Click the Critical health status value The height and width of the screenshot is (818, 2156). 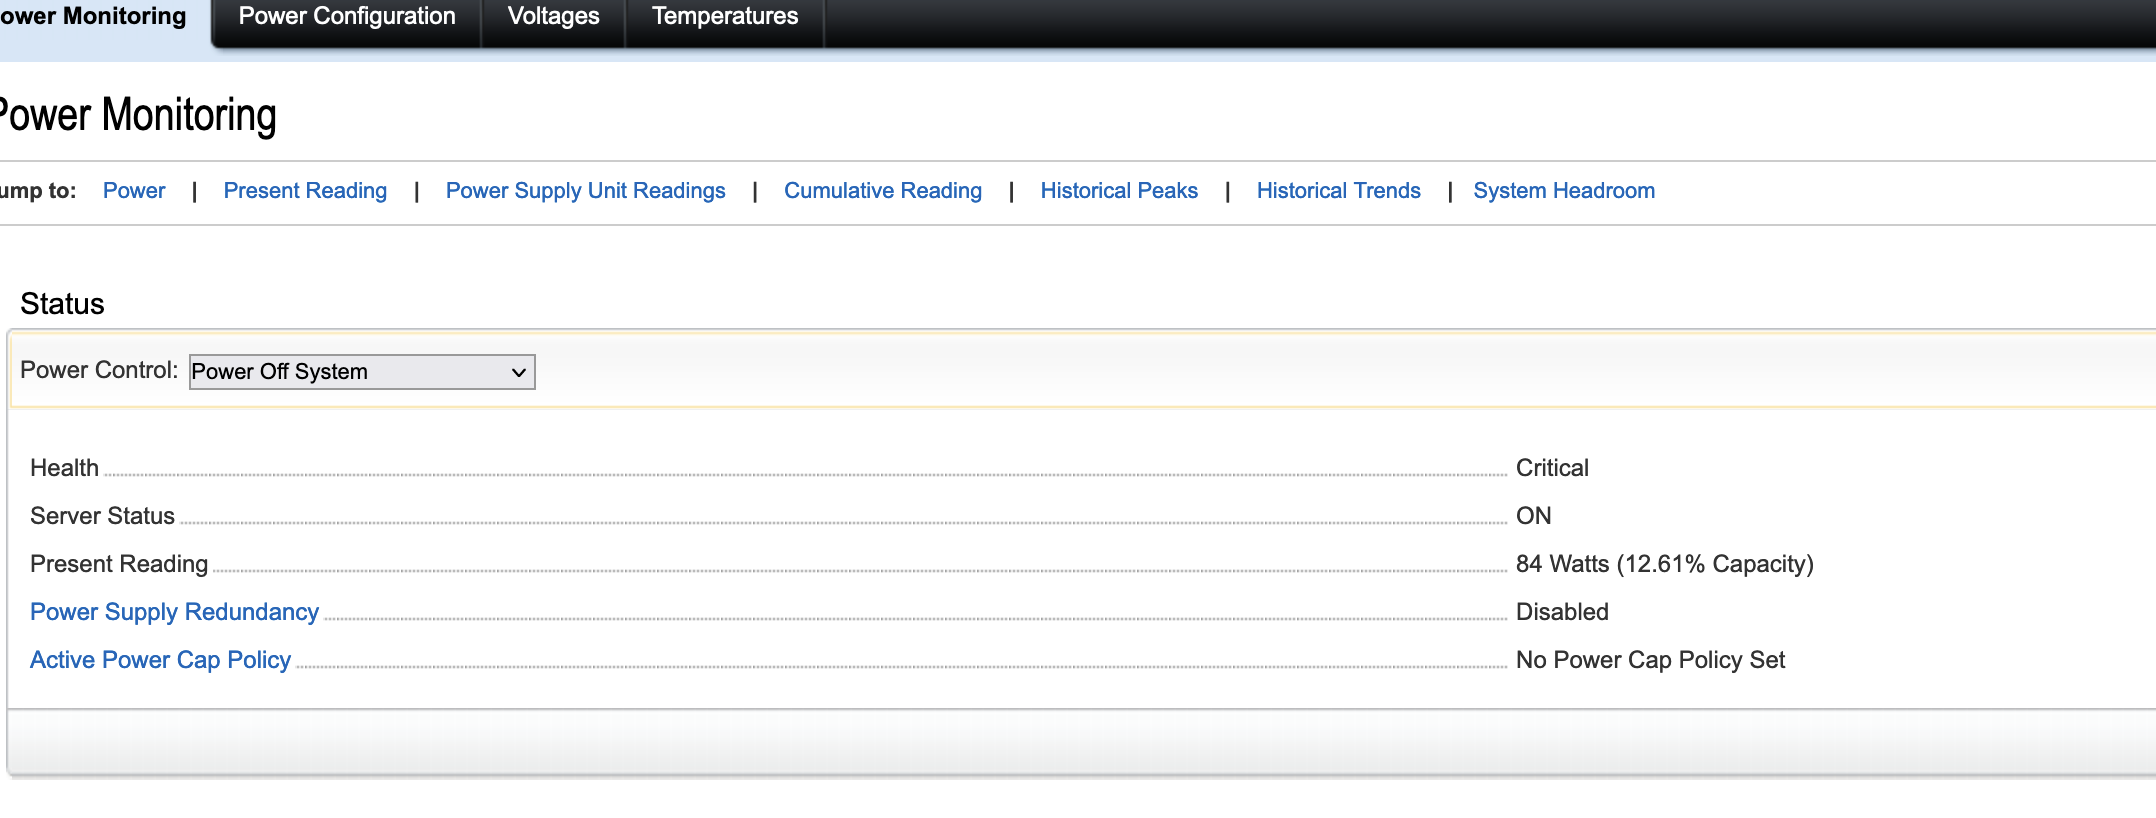coord(1551,468)
